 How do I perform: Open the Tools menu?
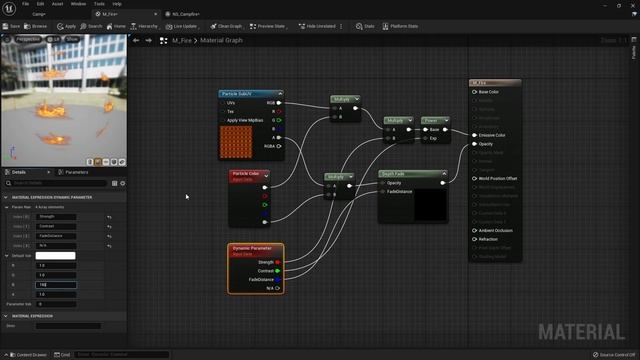pos(99,4)
